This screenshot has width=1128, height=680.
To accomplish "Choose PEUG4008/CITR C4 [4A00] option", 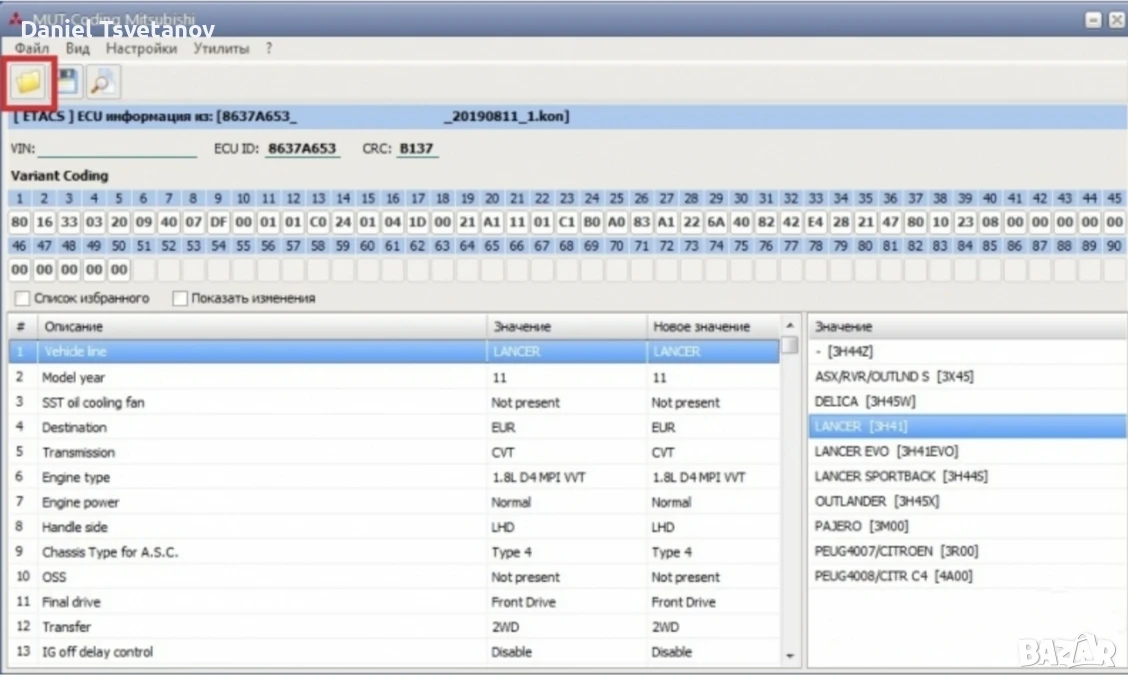I will 968,576.
